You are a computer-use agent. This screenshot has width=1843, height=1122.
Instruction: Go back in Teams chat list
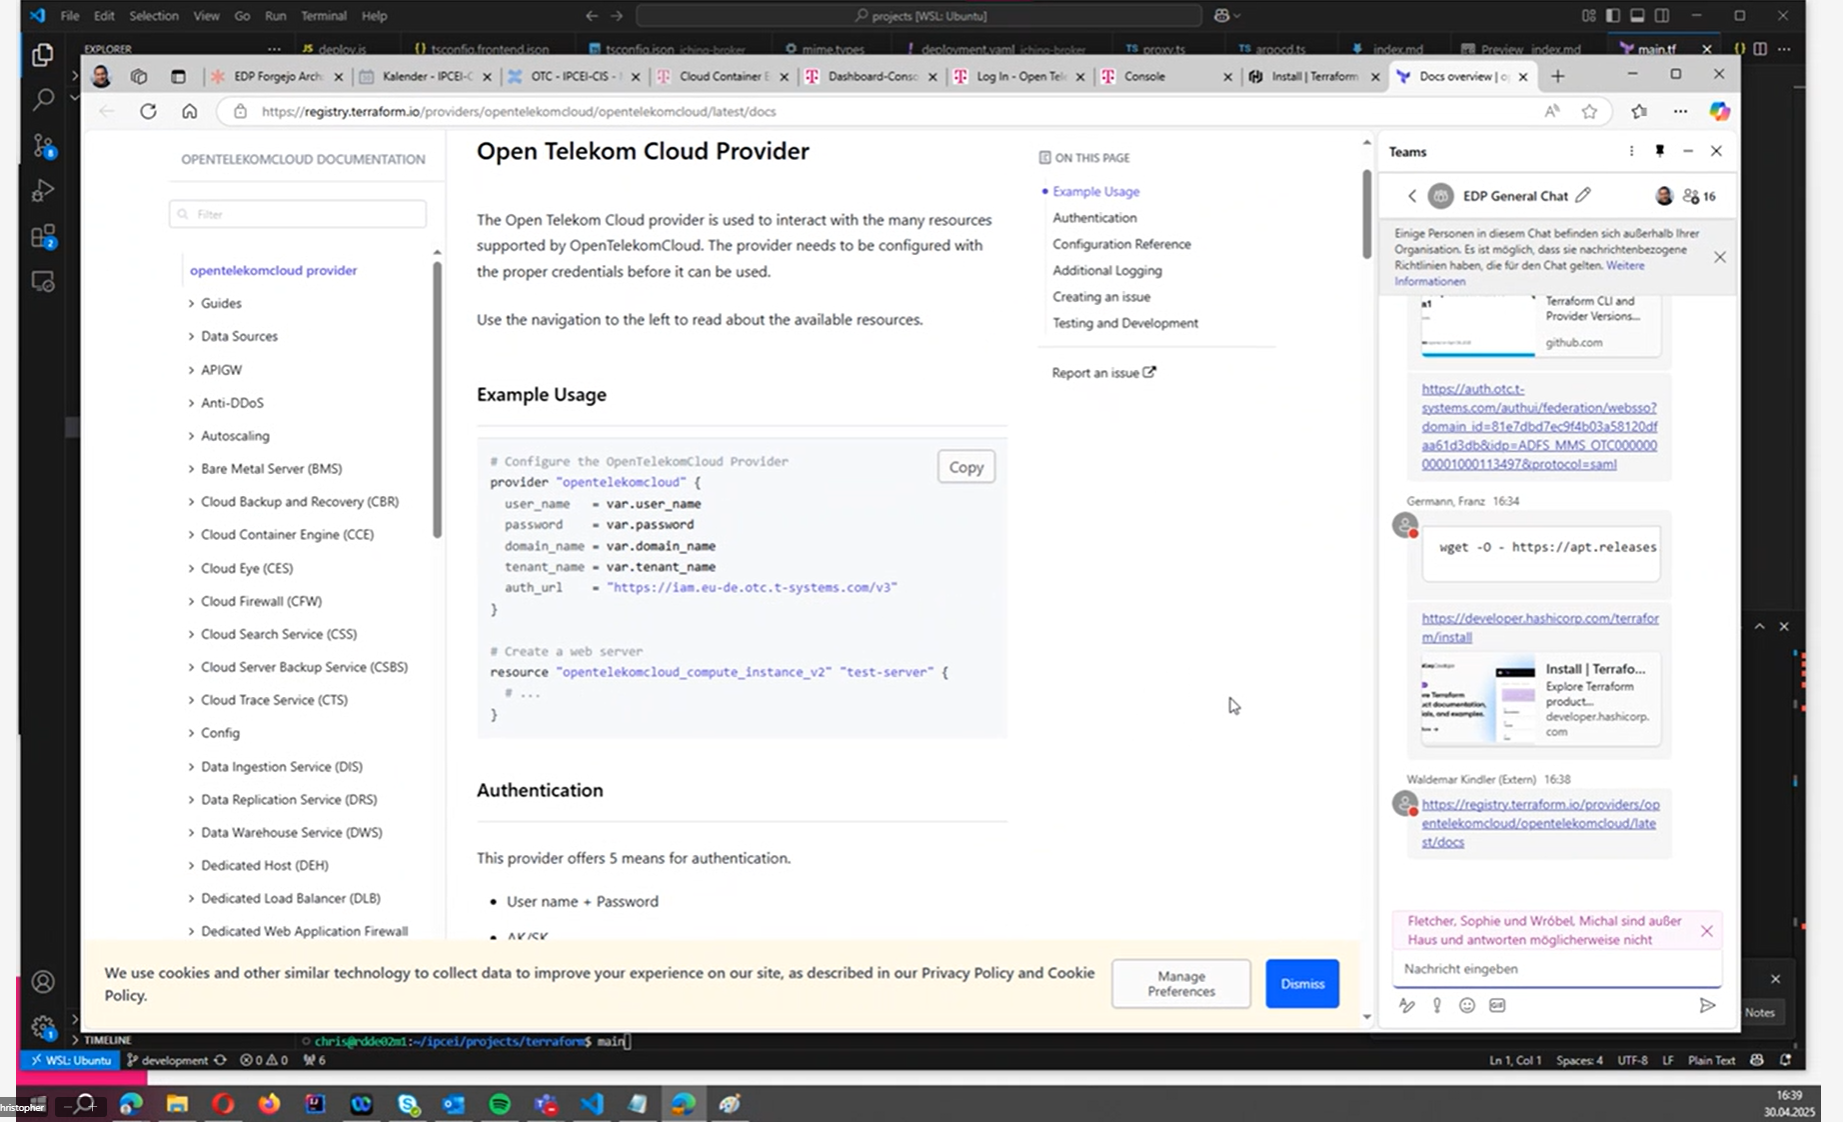coord(1412,196)
